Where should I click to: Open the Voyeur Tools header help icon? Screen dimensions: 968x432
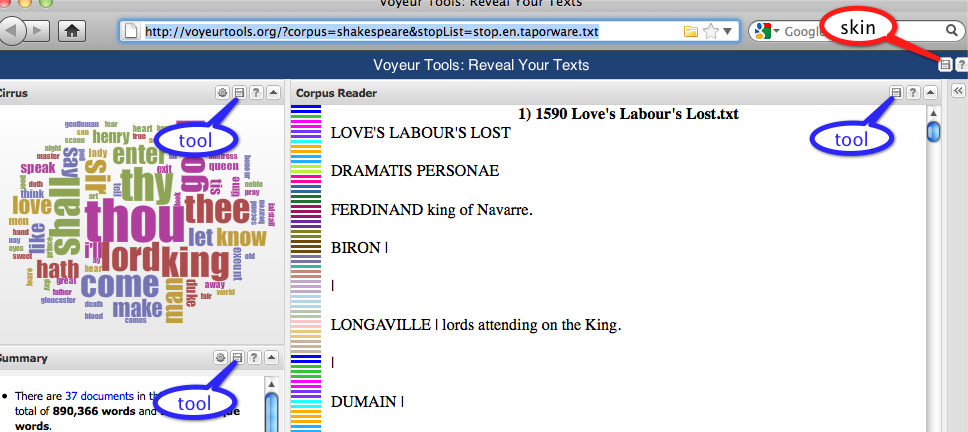[962, 65]
